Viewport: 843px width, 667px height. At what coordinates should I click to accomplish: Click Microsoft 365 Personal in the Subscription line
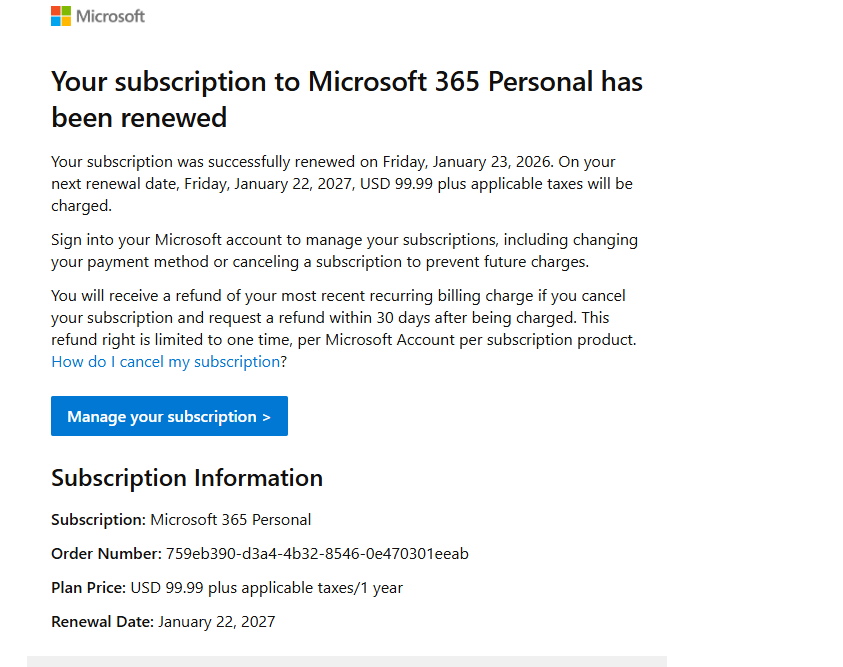point(231,520)
